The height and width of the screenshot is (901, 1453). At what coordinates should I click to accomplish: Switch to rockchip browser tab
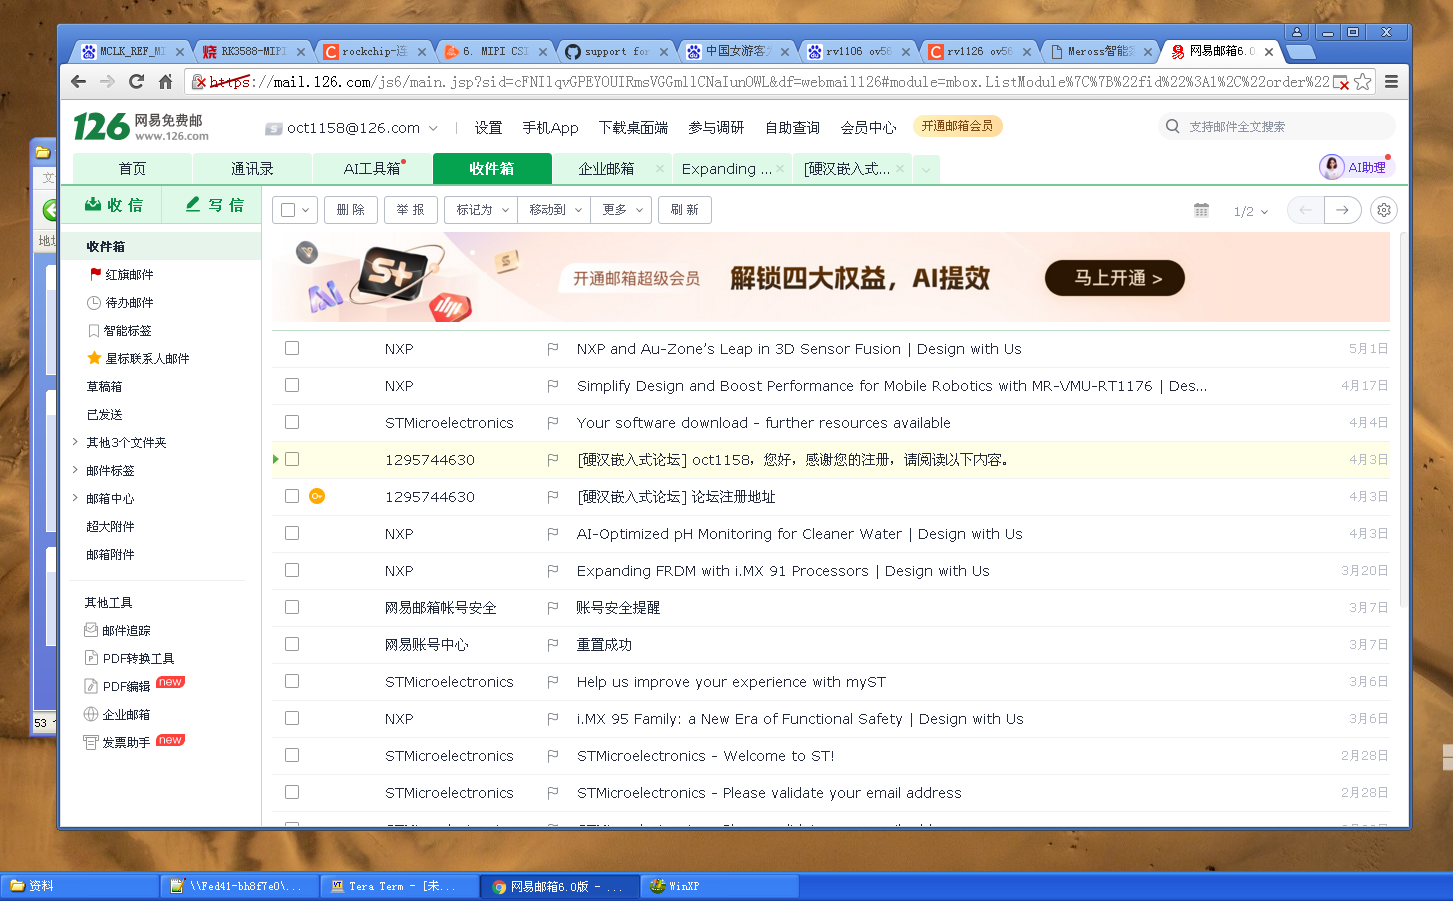point(374,51)
